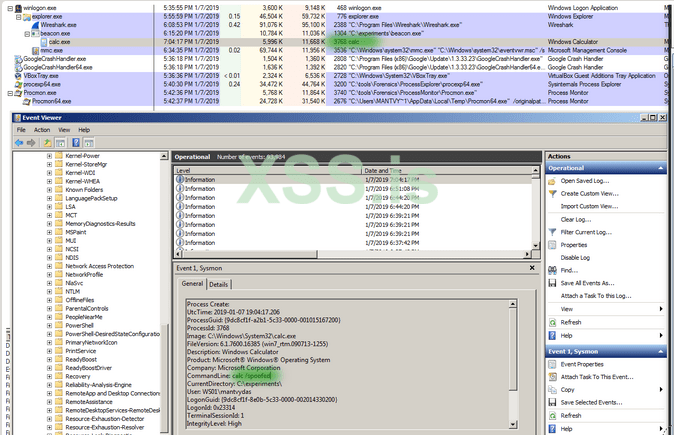Select the GoogleCrashHandler64.exe process row

335,67
